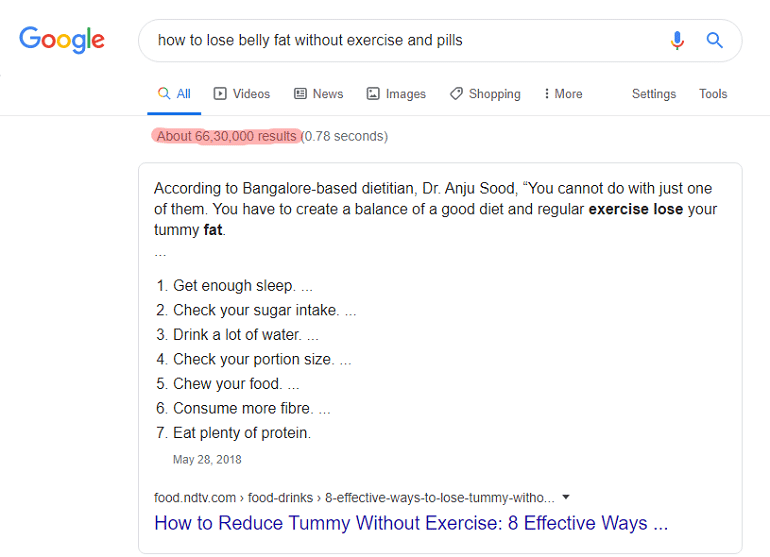Click the "Get enough sleep" list item
The image size is (770, 557).
(234, 285)
